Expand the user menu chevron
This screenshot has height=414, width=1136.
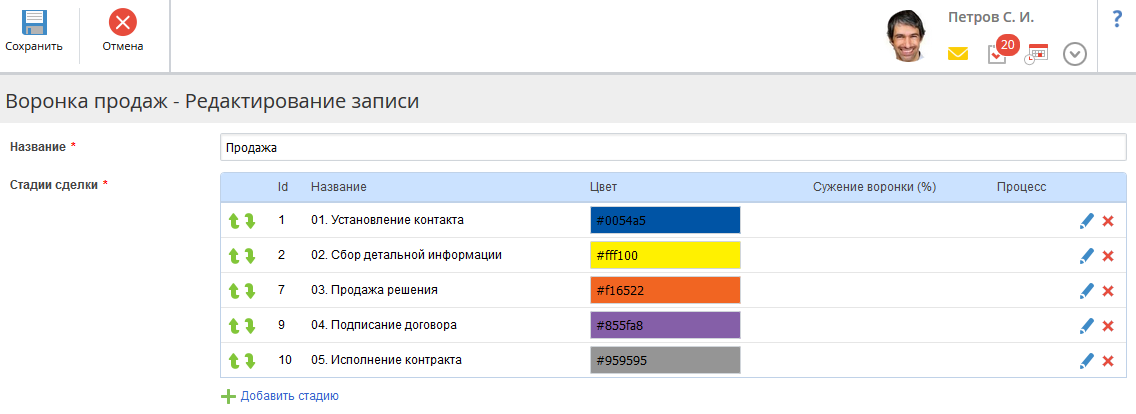(1075, 54)
